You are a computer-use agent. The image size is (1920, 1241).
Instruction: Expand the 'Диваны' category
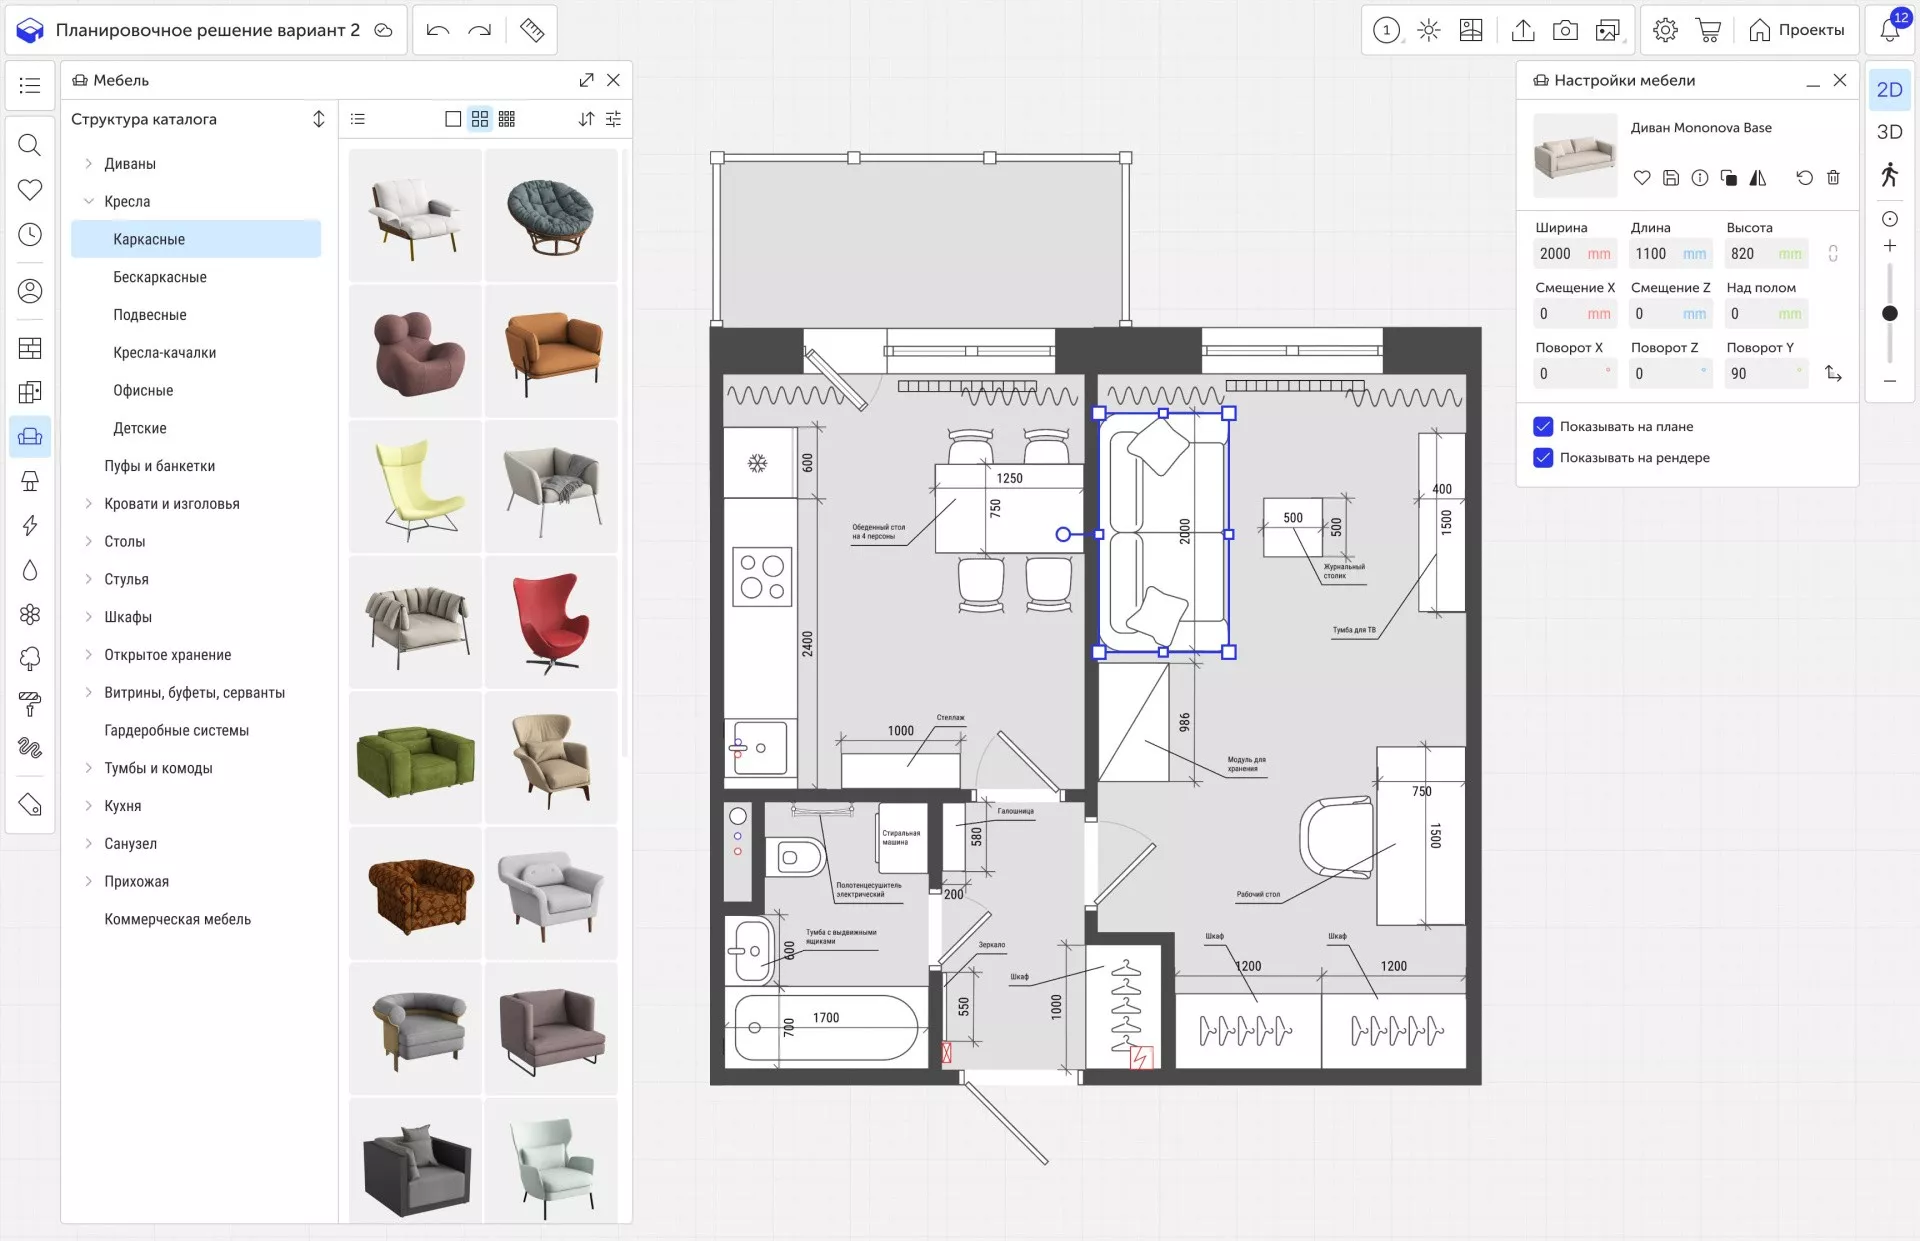(x=89, y=164)
